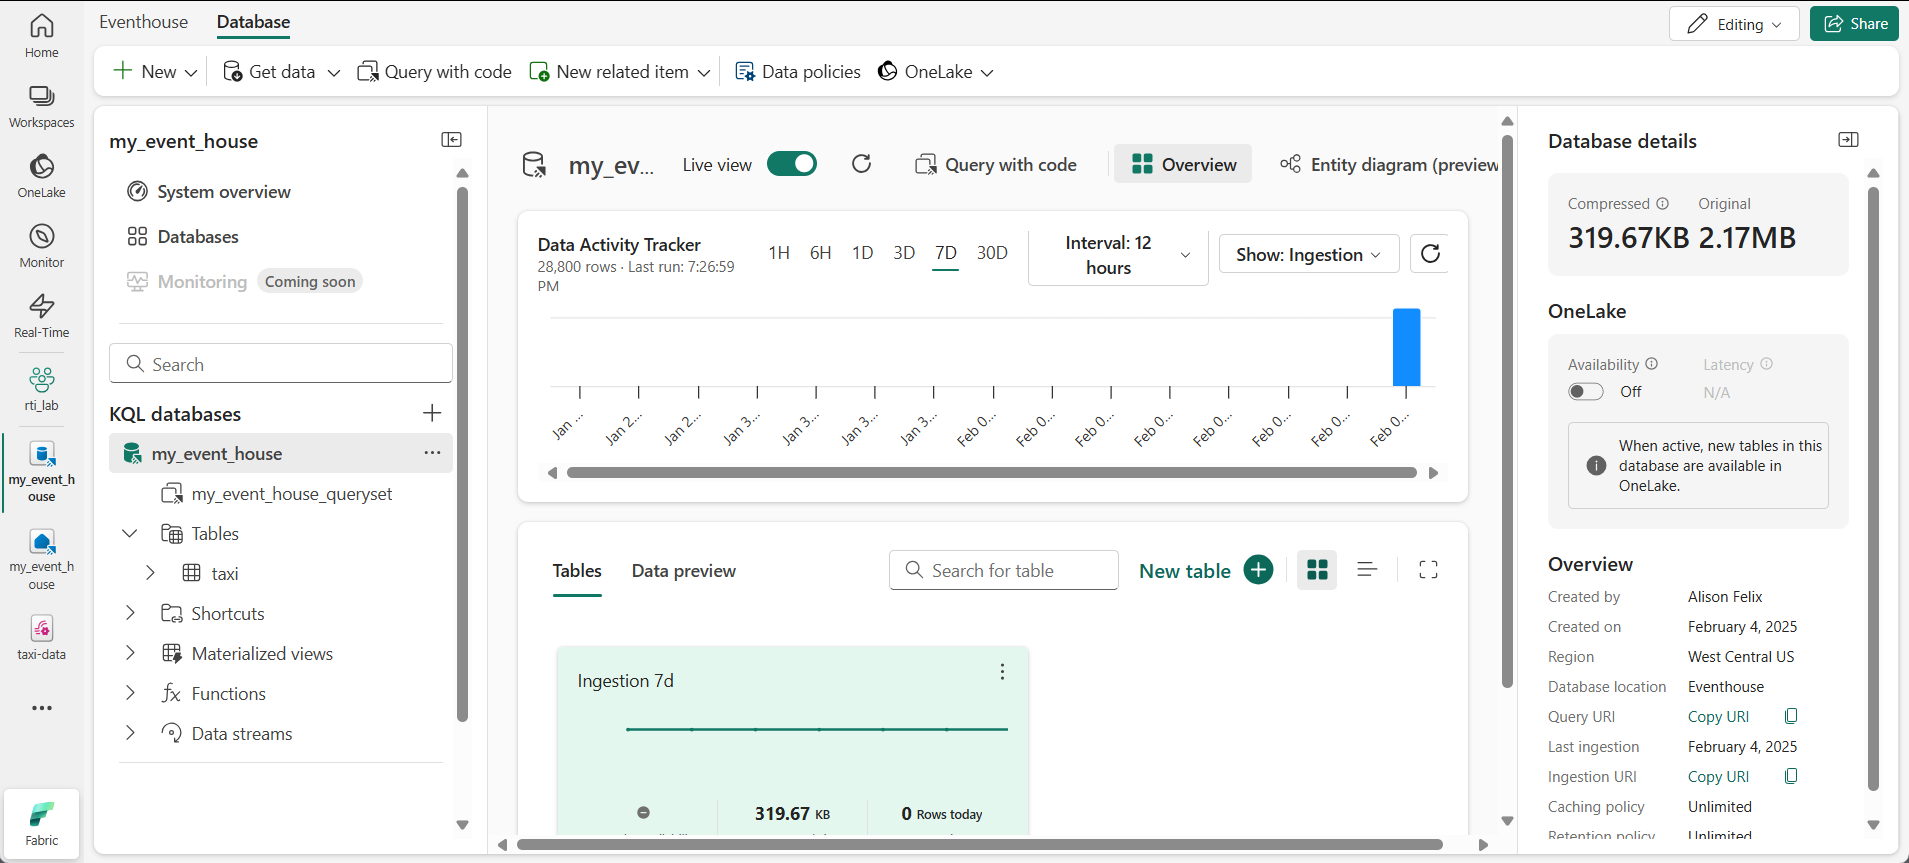
Task: Open Databases in explorer
Action: tap(183, 237)
